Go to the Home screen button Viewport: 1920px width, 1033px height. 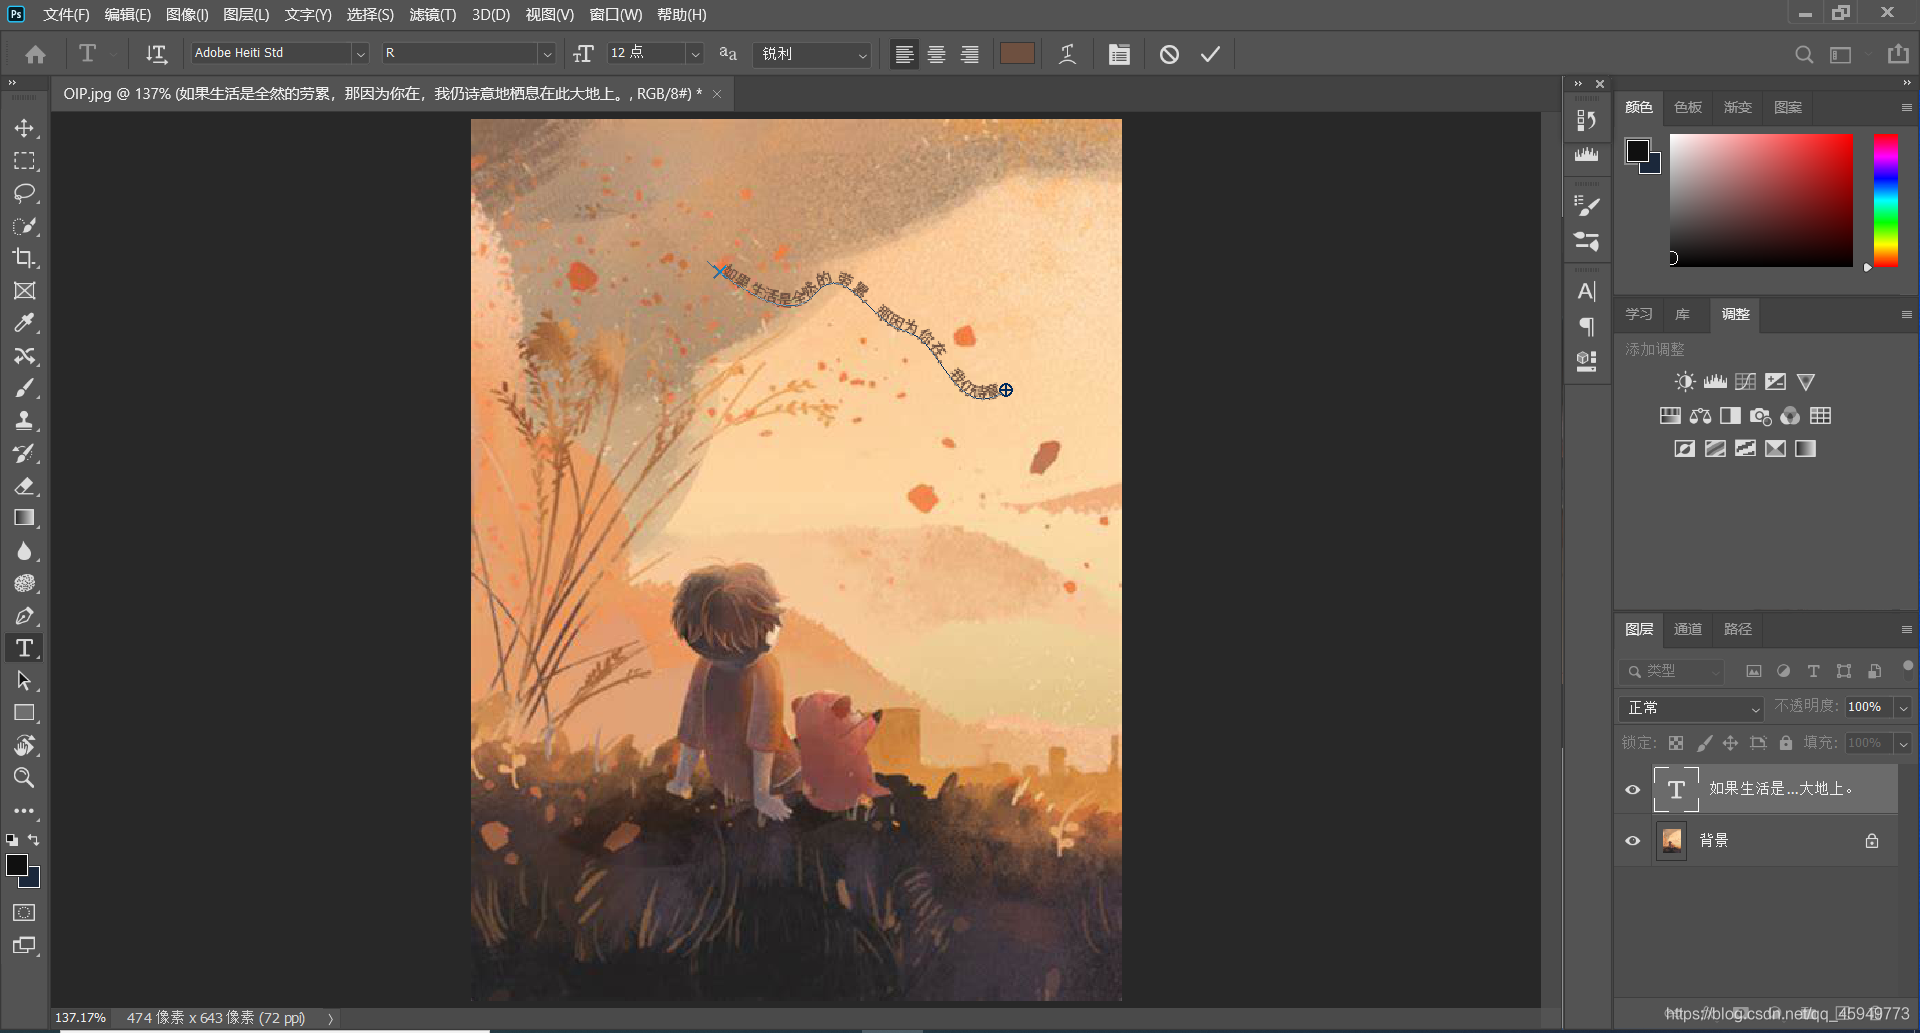pos(36,54)
